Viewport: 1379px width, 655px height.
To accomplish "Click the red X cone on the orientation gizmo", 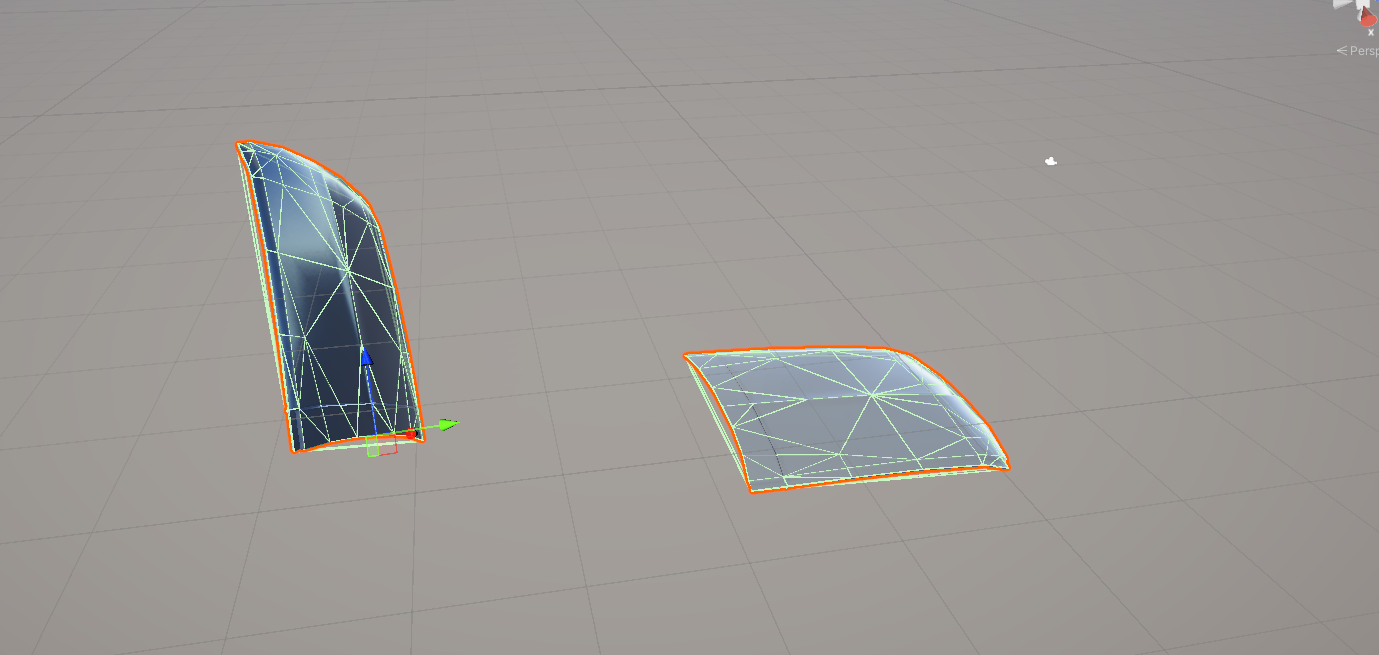I will pyautogui.click(x=1368, y=18).
